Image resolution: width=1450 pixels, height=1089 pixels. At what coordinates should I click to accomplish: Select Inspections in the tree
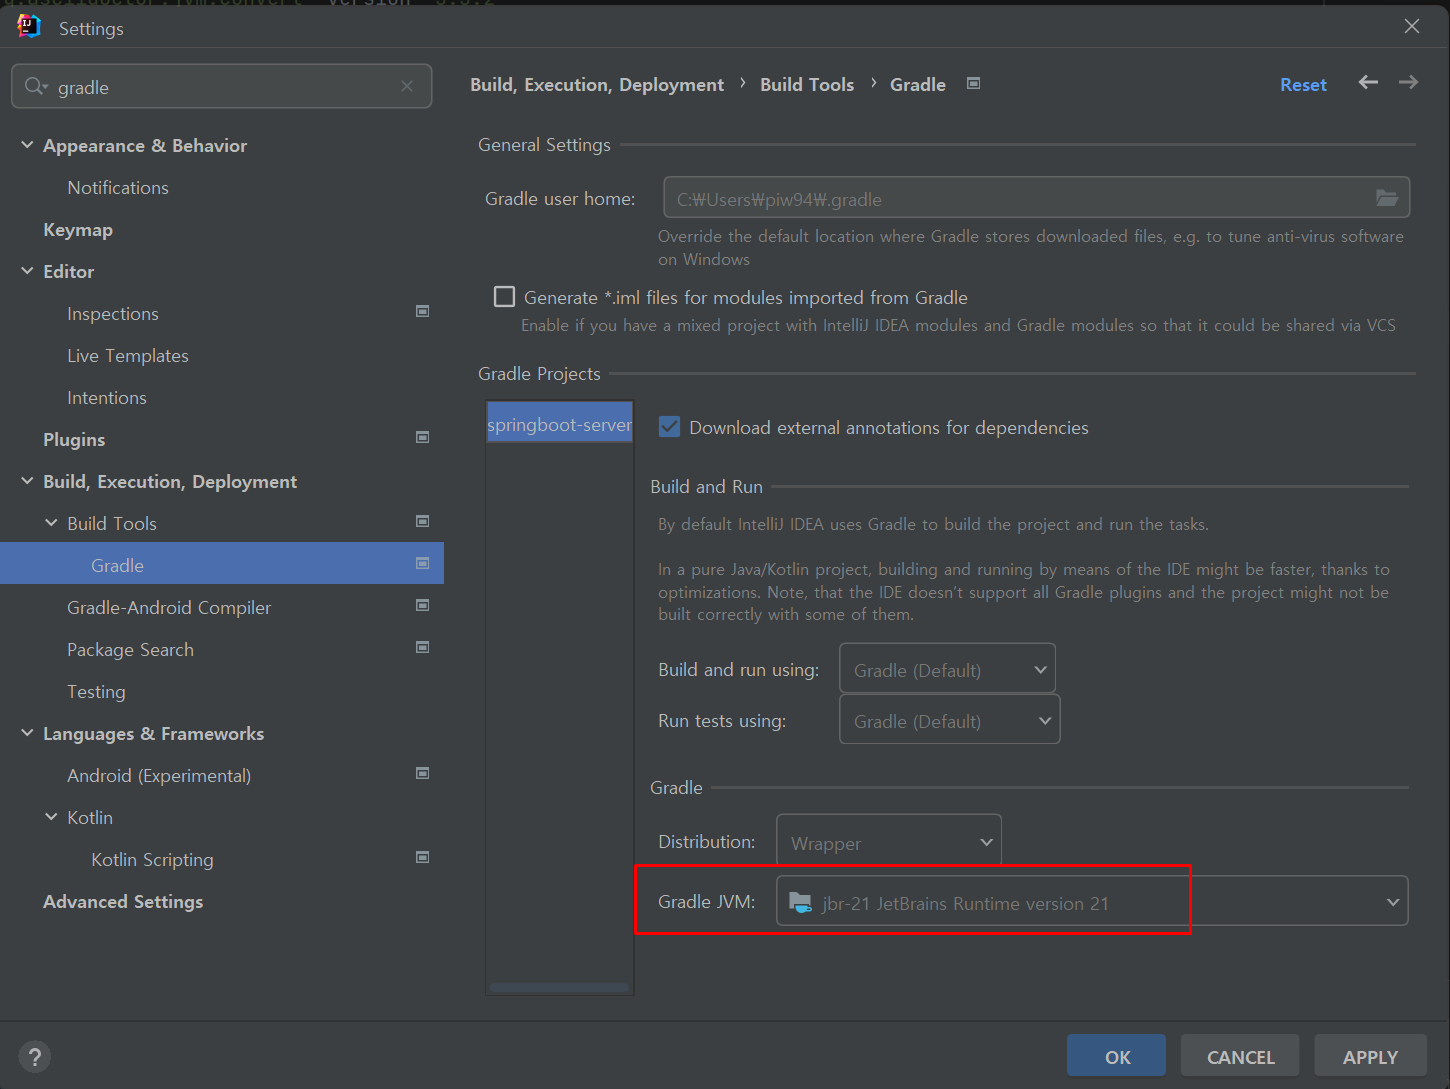click(113, 314)
